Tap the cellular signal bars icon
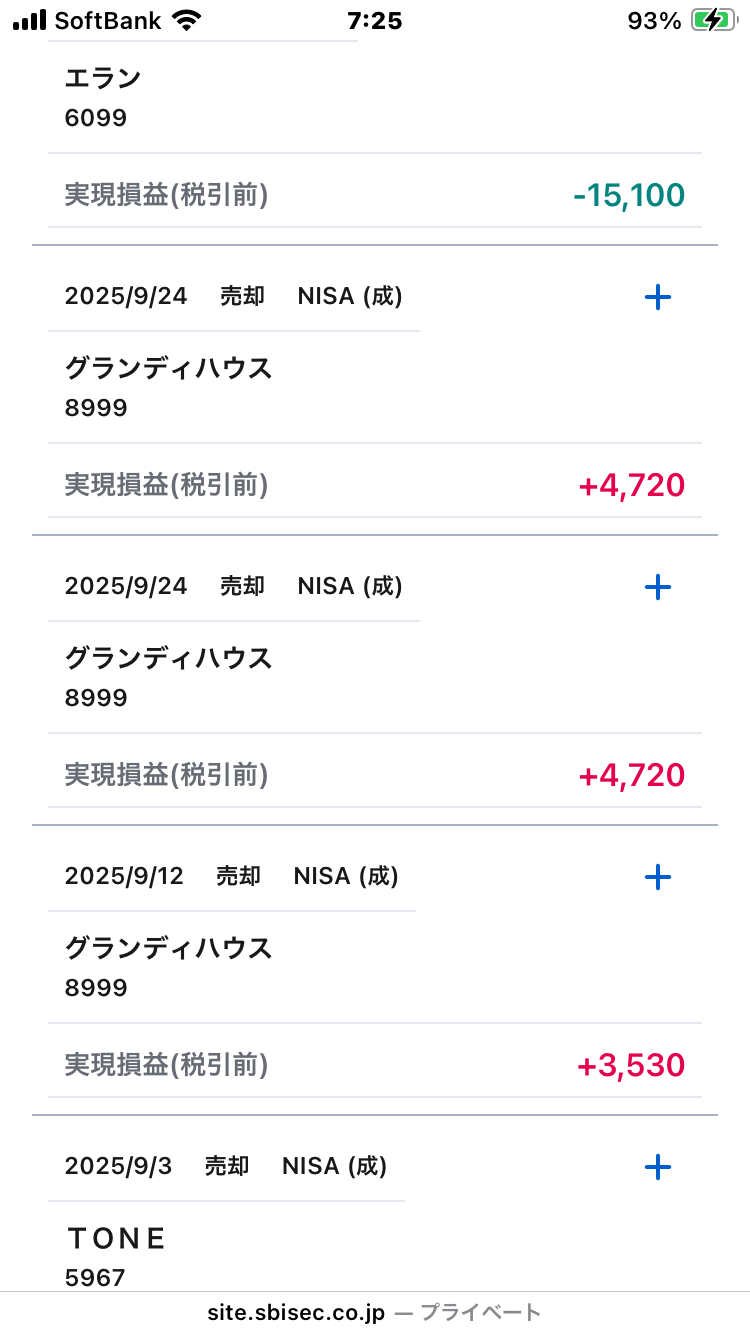The width and height of the screenshot is (750, 1334). pos(30,21)
